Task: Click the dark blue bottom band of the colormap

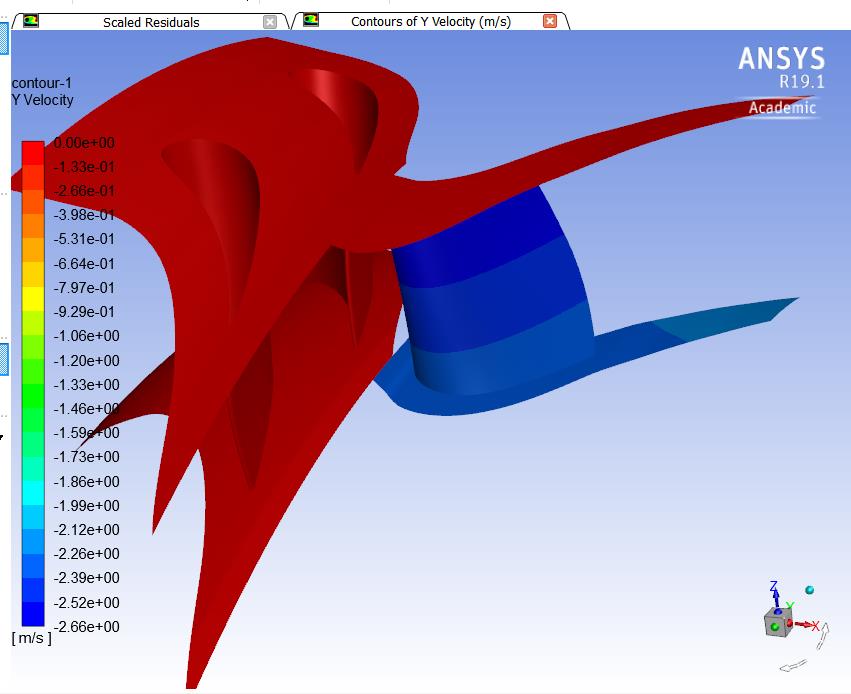Action: (33, 614)
